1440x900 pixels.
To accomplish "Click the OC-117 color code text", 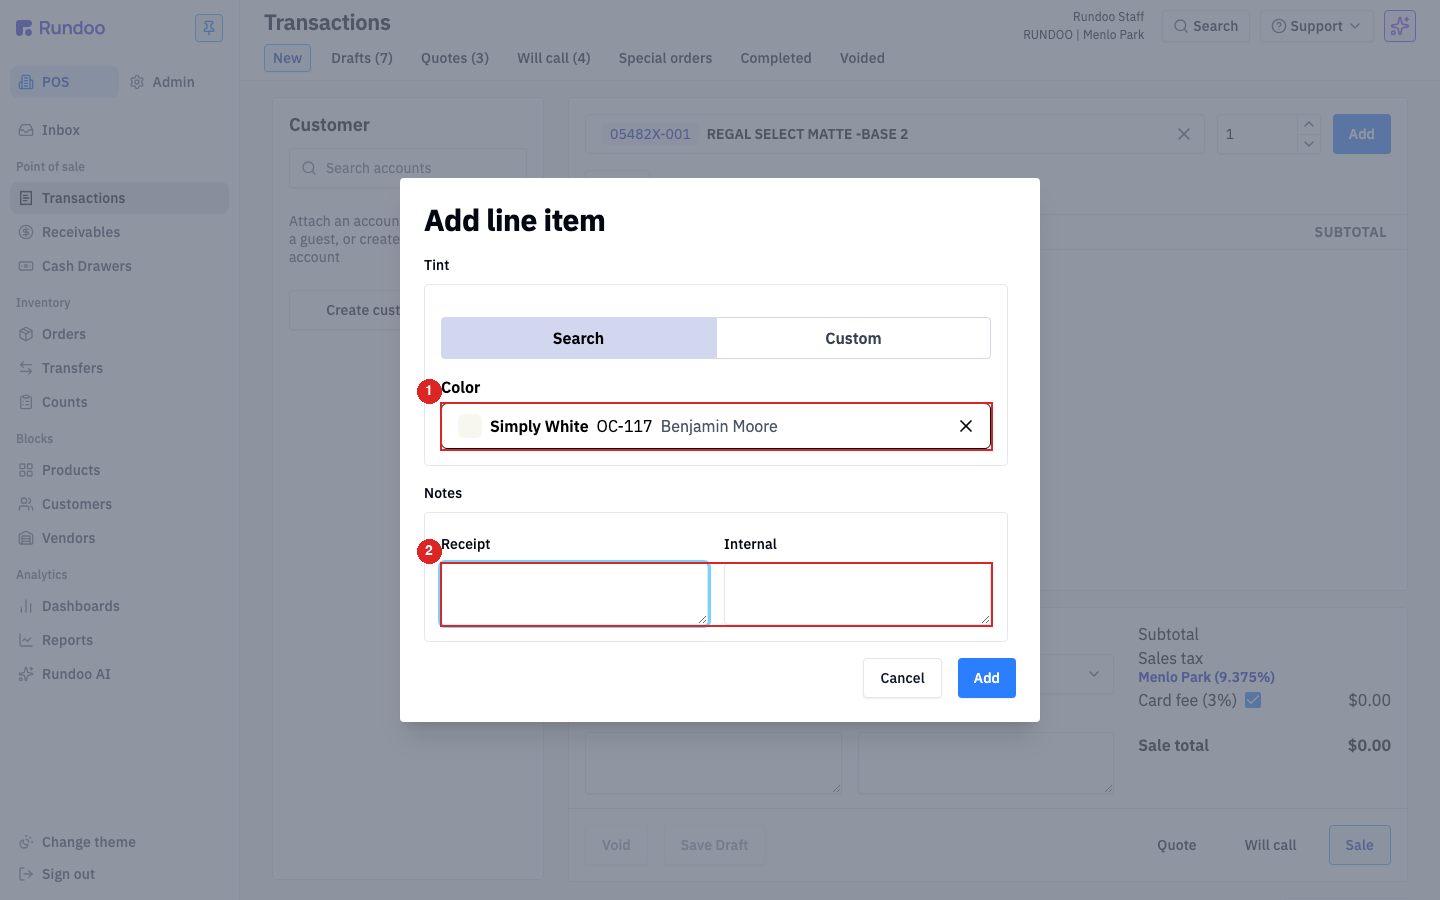I will tap(624, 426).
